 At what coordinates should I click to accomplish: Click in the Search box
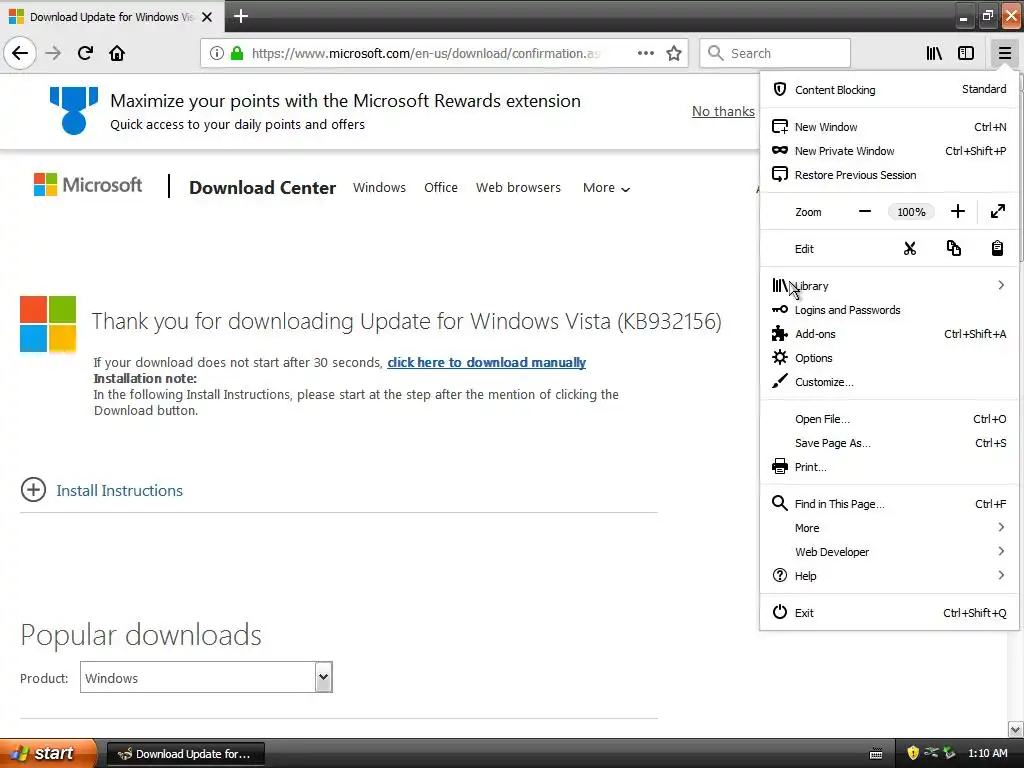pyautogui.click(x=775, y=53)
